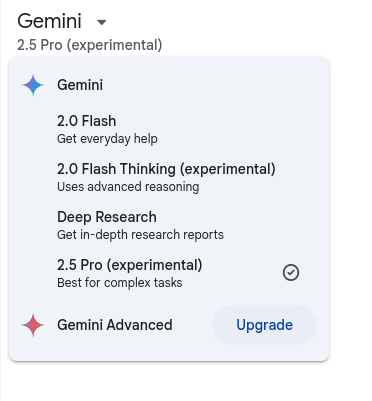Click the "Uses advanced reasoning" description
This screenshot has width=372, height=401.
tap(128, 187)
